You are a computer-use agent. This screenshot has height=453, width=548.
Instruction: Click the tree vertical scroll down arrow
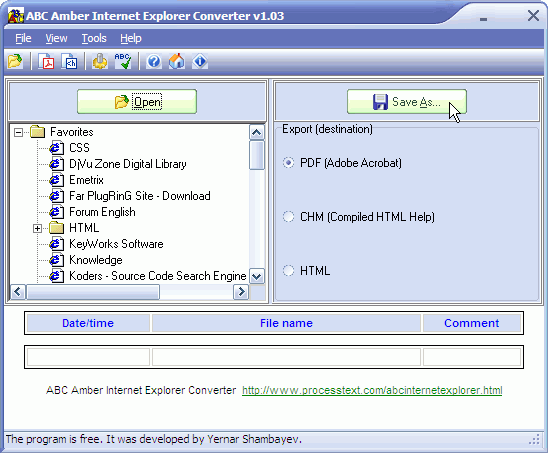(x=257, y=276)
